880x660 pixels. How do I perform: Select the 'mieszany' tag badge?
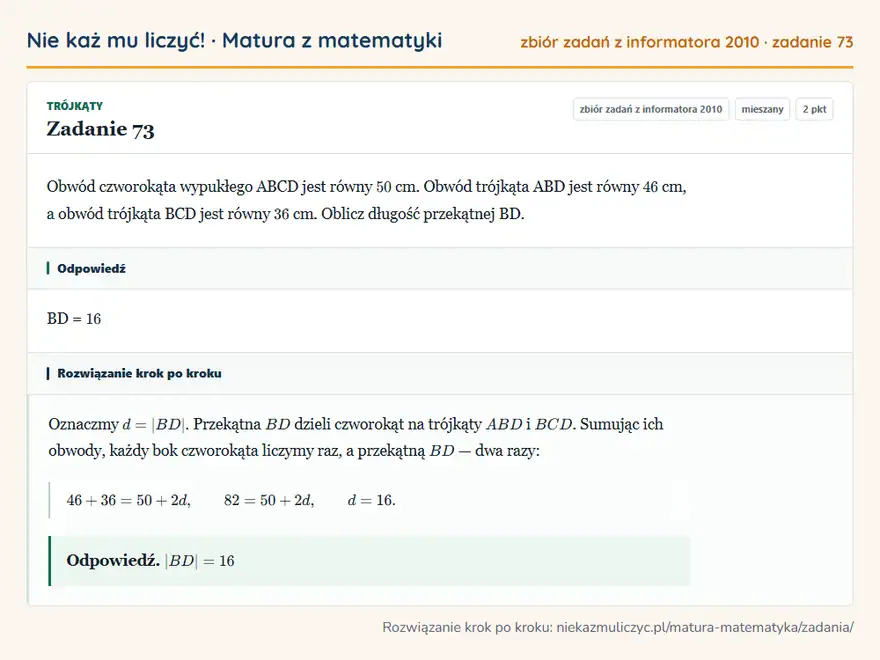coord(762,109)
